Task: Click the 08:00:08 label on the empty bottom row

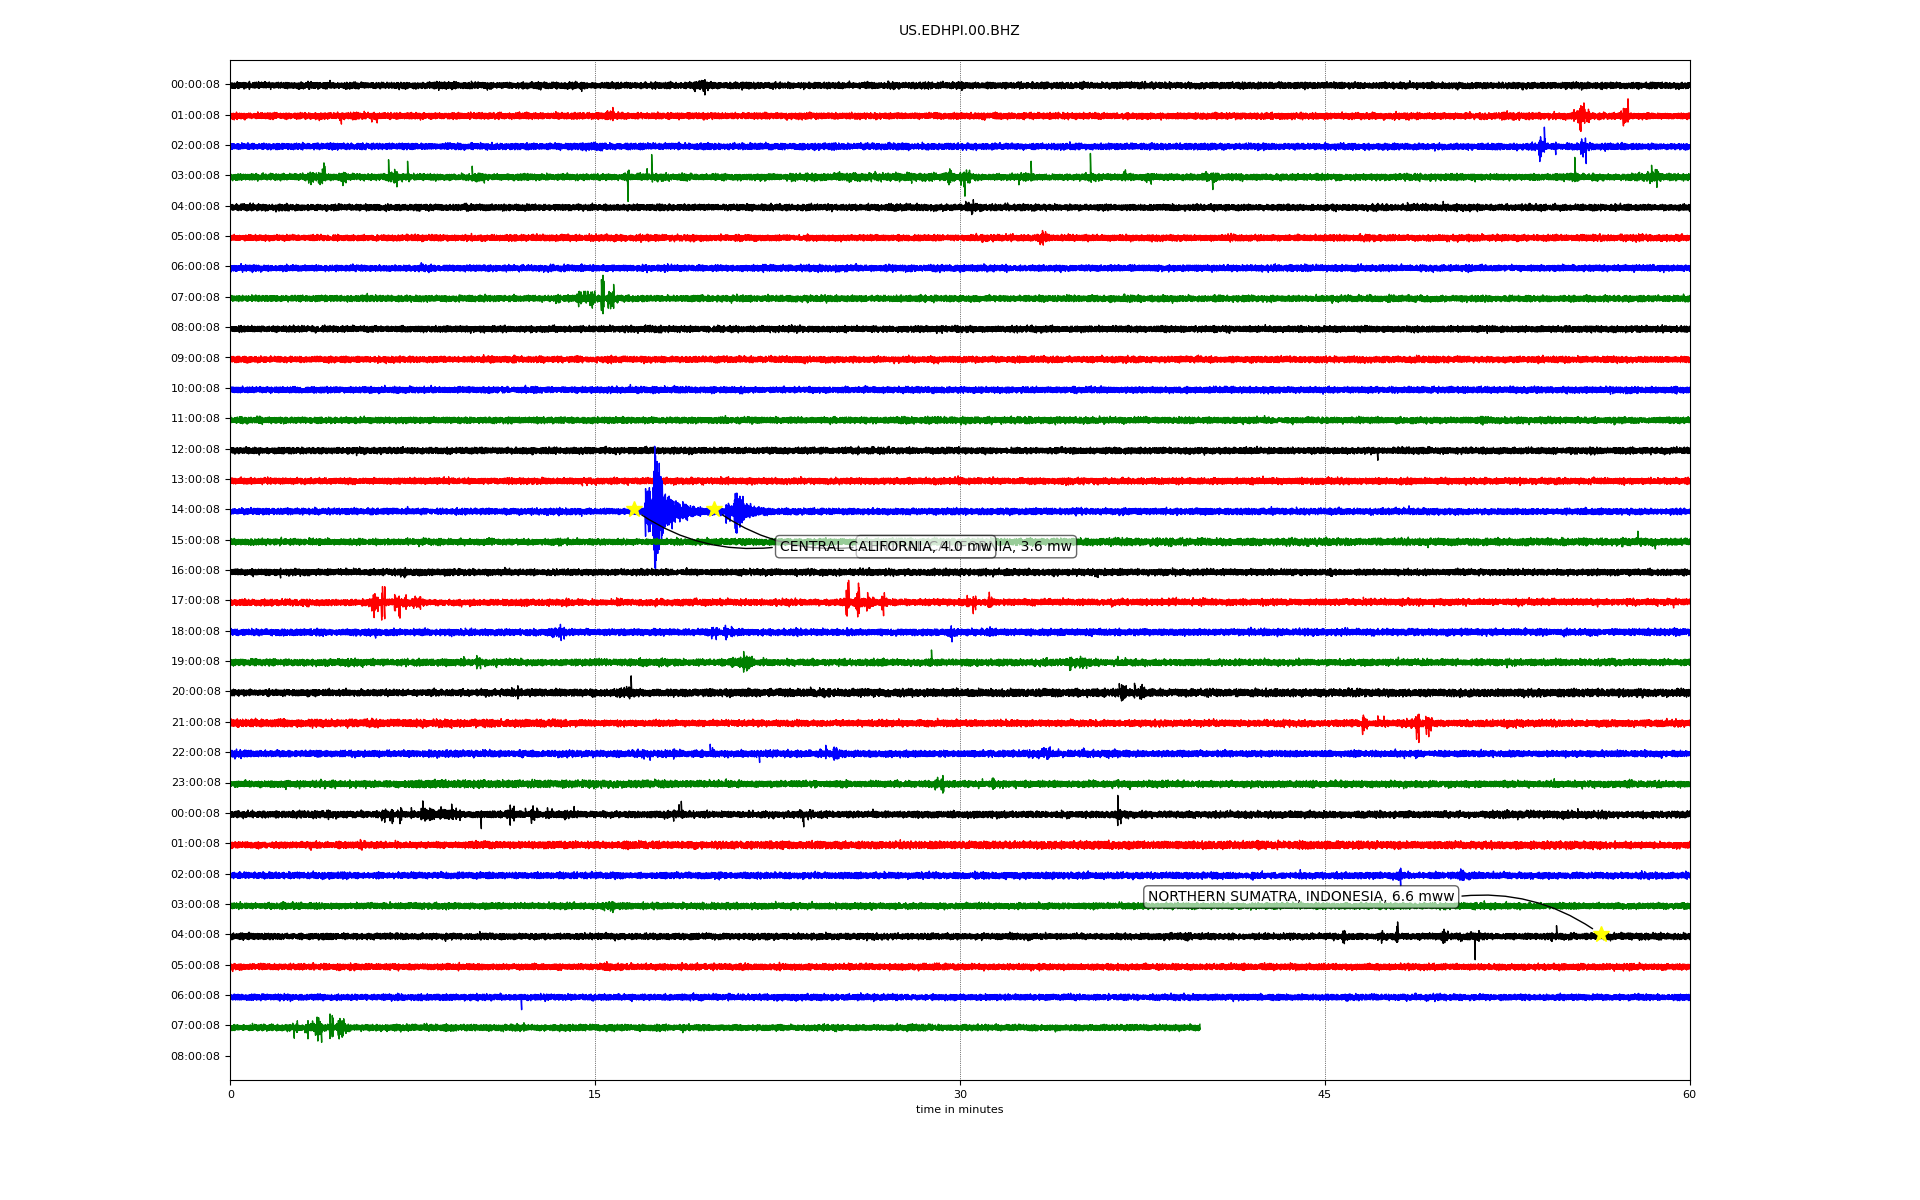Action: [x=195, y=1056]
